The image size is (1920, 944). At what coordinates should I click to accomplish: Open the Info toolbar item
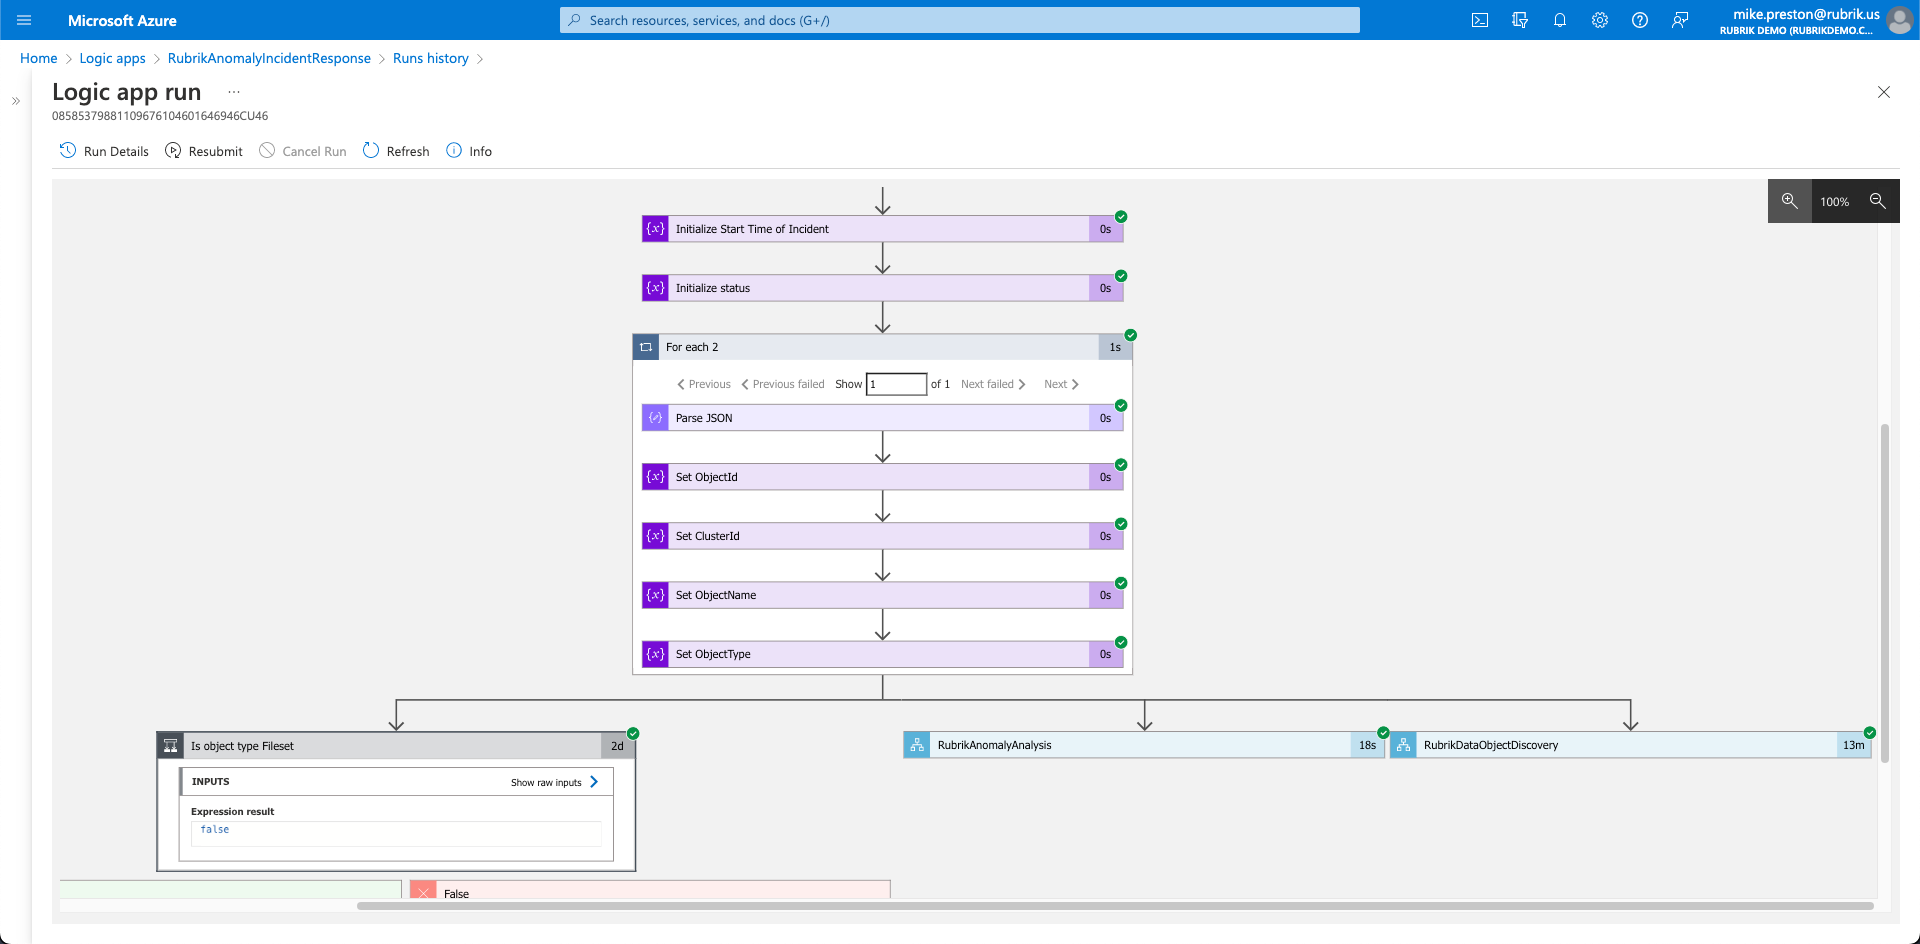(x=469, y=151)
